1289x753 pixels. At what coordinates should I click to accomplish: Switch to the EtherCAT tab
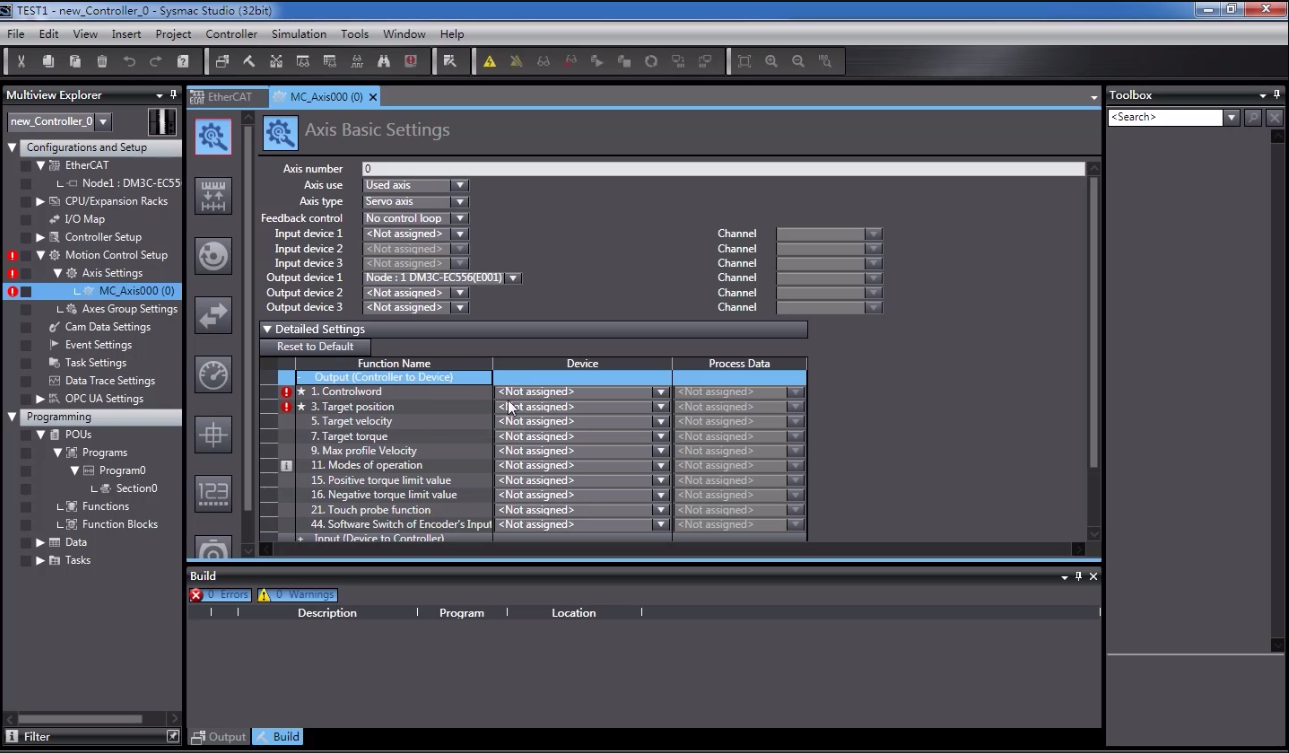click(x=229, y=97)
